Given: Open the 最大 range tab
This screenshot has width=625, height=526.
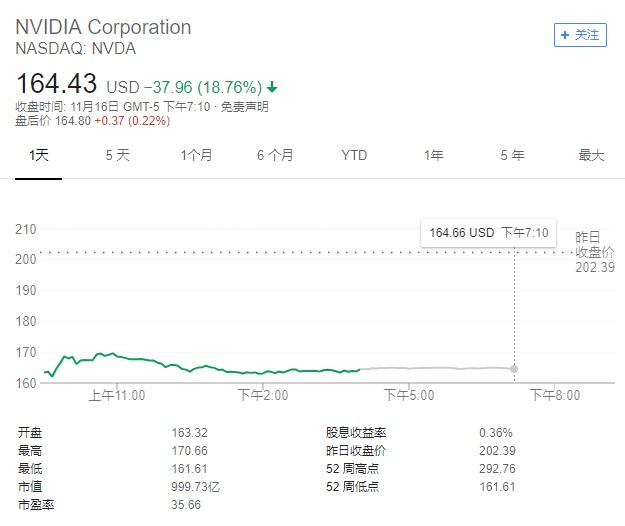Looking at the screenshot, I should click(x=592, y=155).
